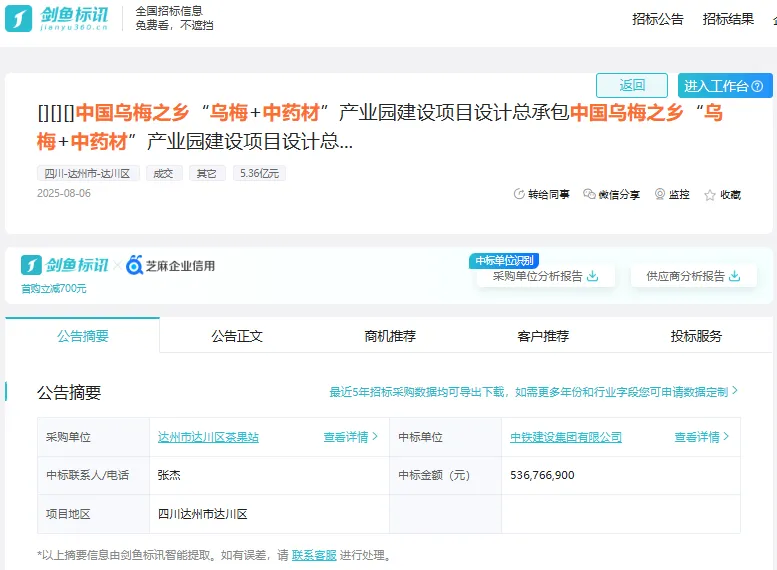Switch to the 公告正文 tab
Screen dimensions: 777x570
pos(236,336)
